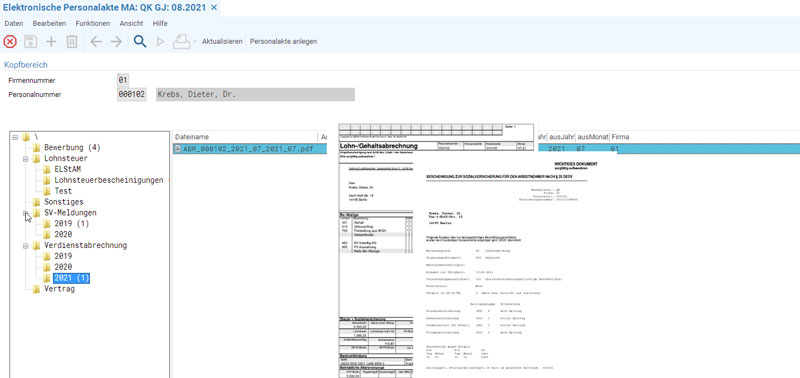Open the Bearbeiten menu

49,23
